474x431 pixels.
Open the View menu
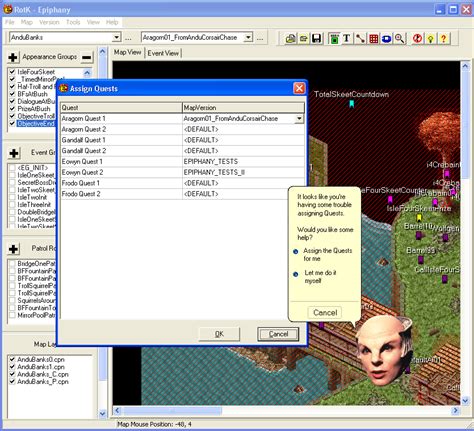[93, 22]
